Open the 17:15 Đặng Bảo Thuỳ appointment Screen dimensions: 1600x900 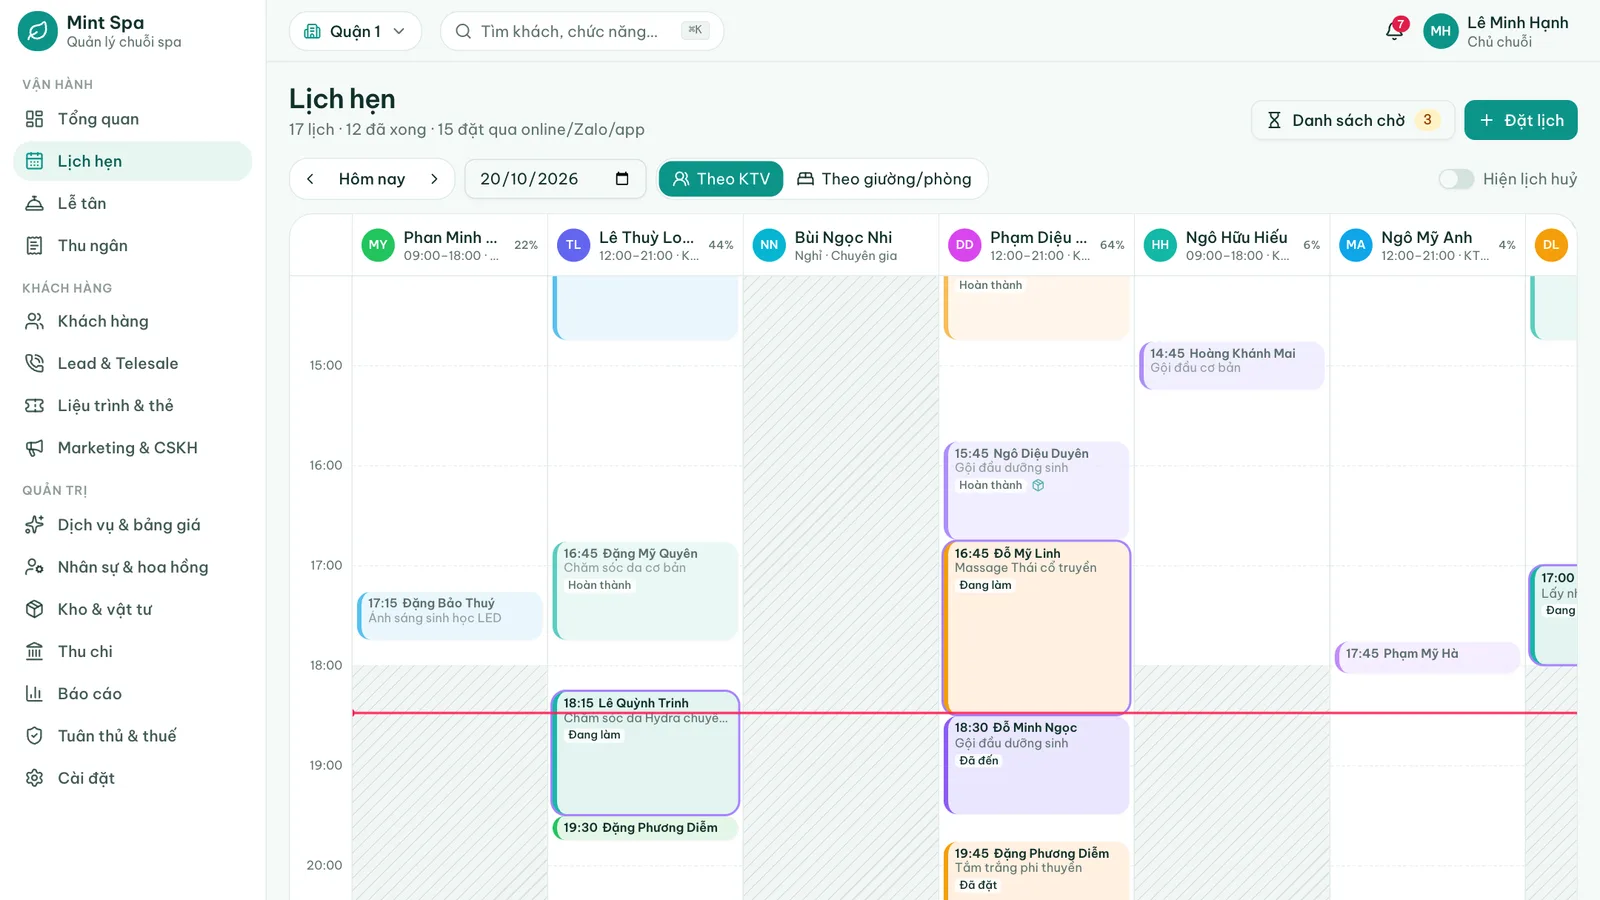pos(450,615)
